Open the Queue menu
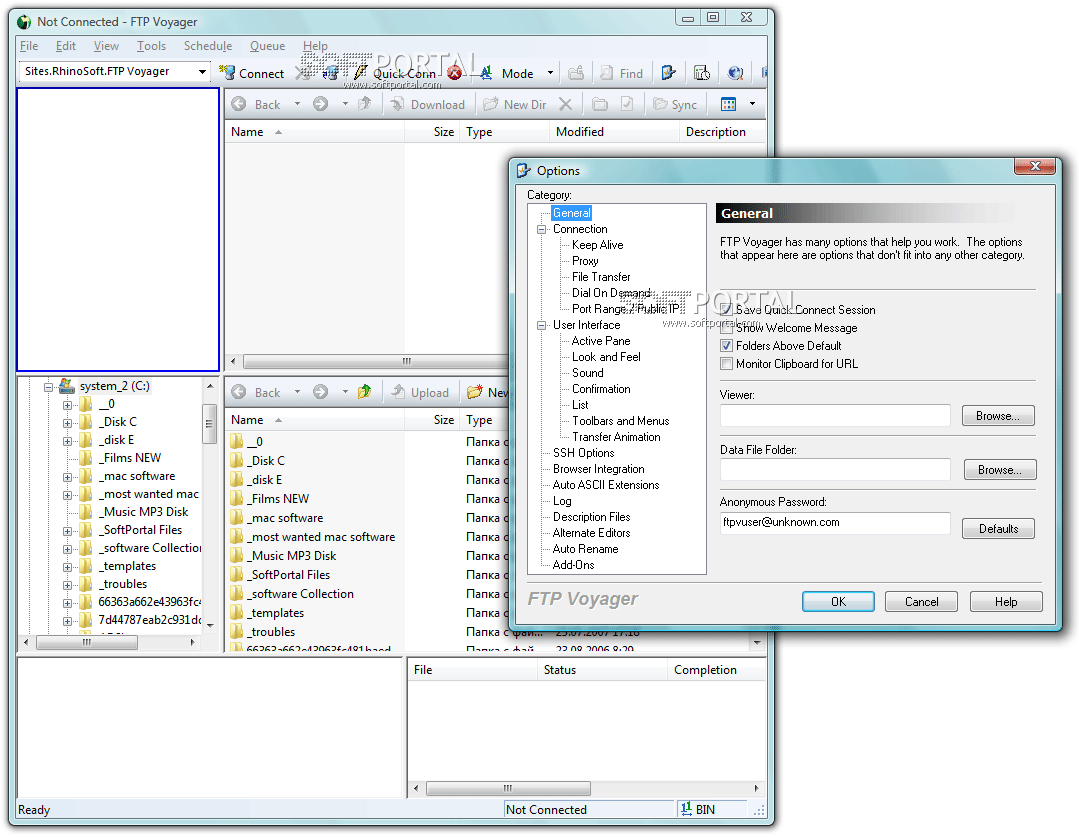1079x837 pixels. 267,46
